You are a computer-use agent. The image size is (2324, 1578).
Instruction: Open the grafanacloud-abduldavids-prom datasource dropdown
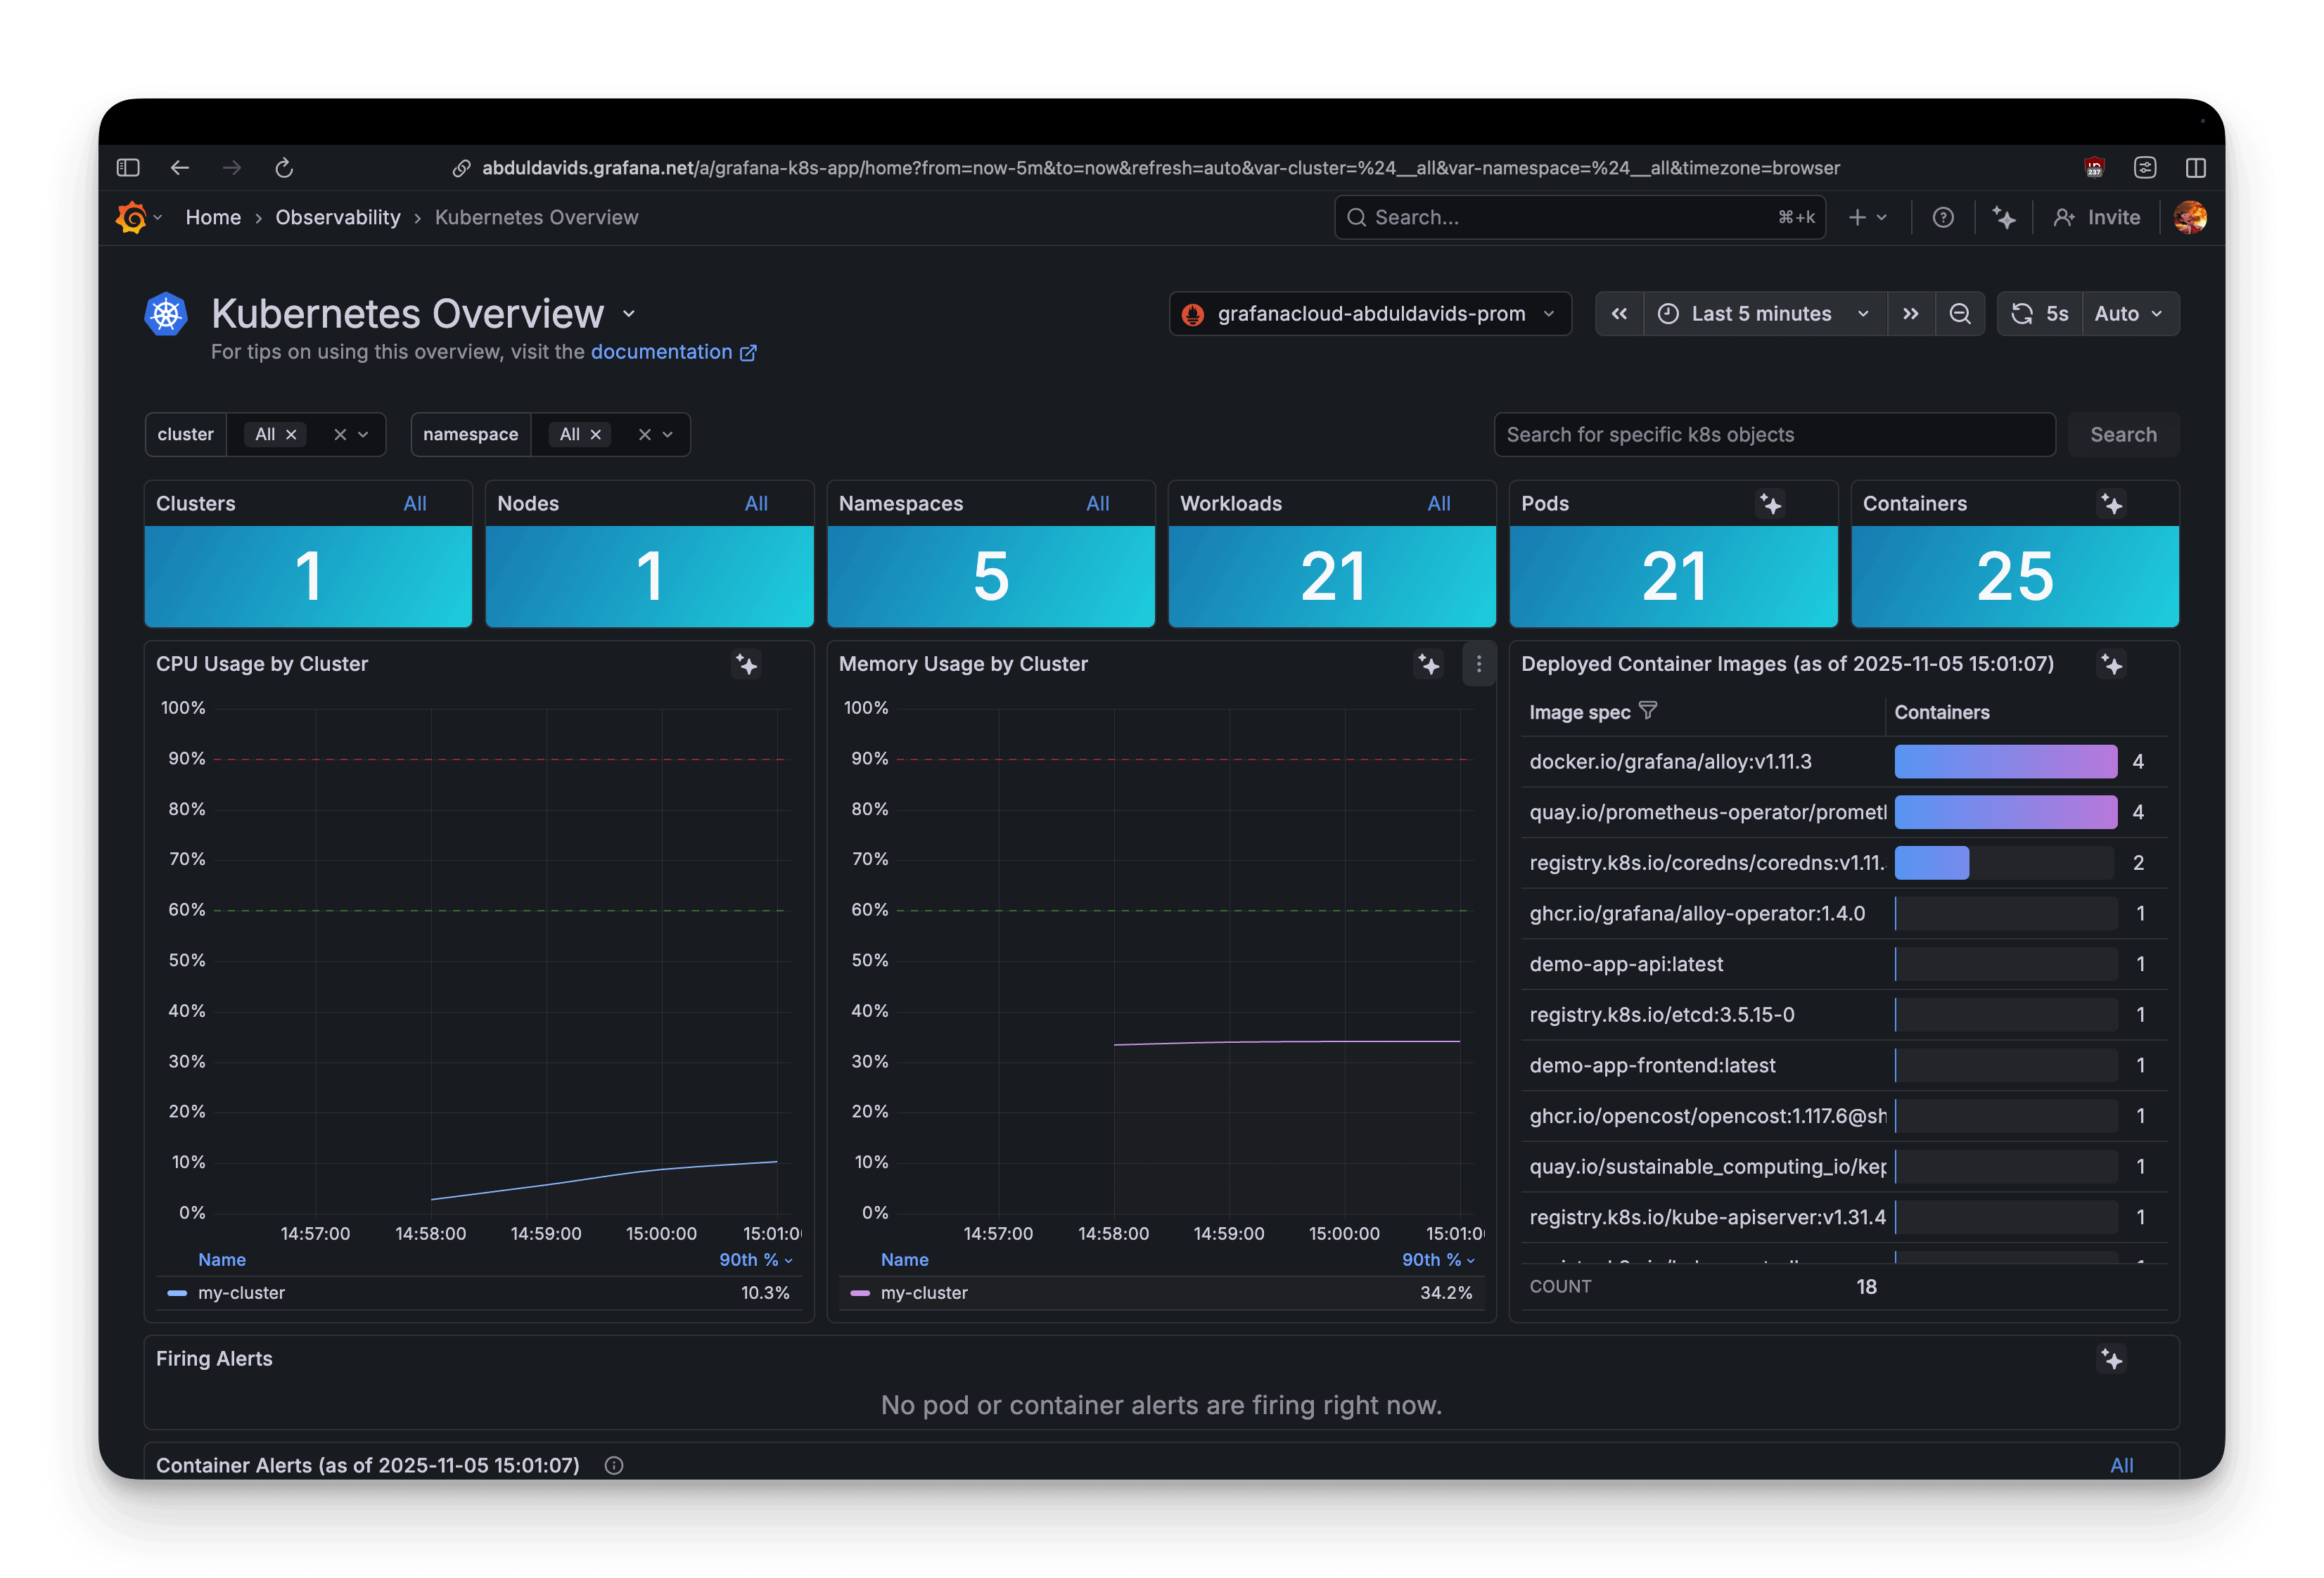click(1370, 313)
